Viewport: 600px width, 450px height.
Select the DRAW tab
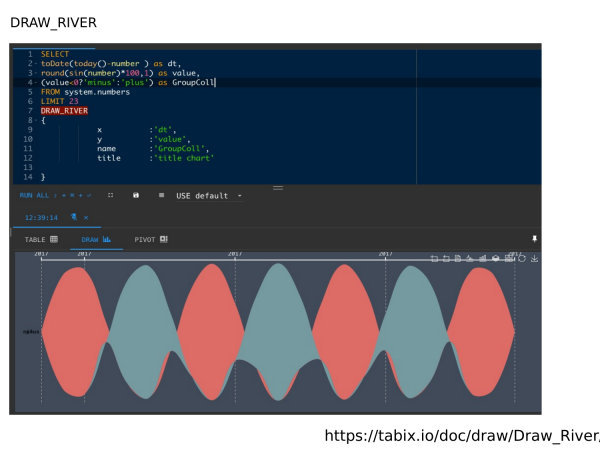(x=96, y=240)
